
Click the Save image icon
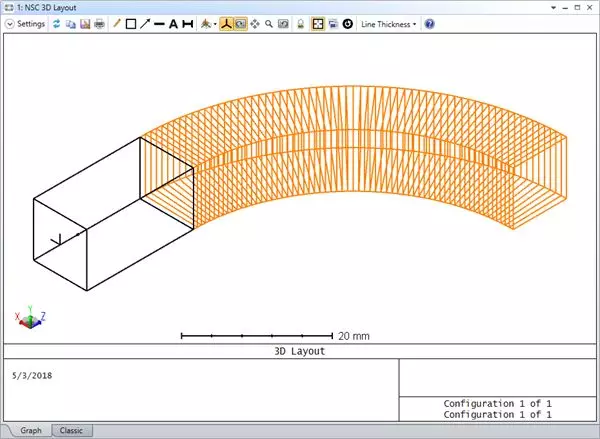point(85,23)
